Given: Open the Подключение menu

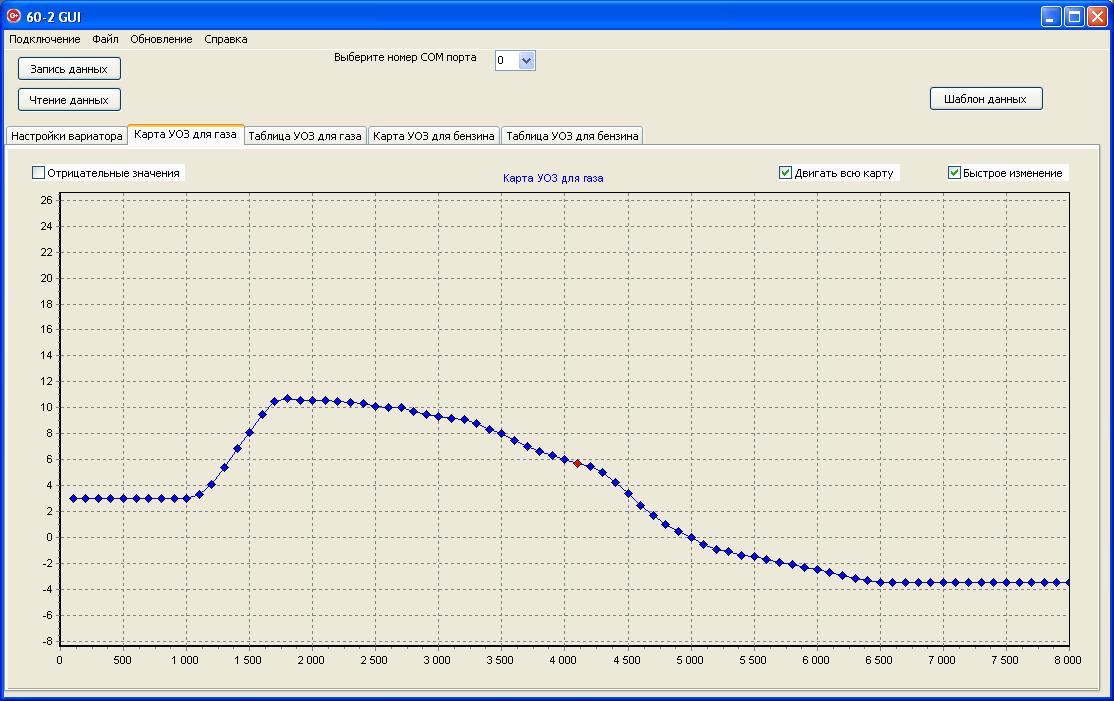Looking at the screenshot, I should pos(45,39).
